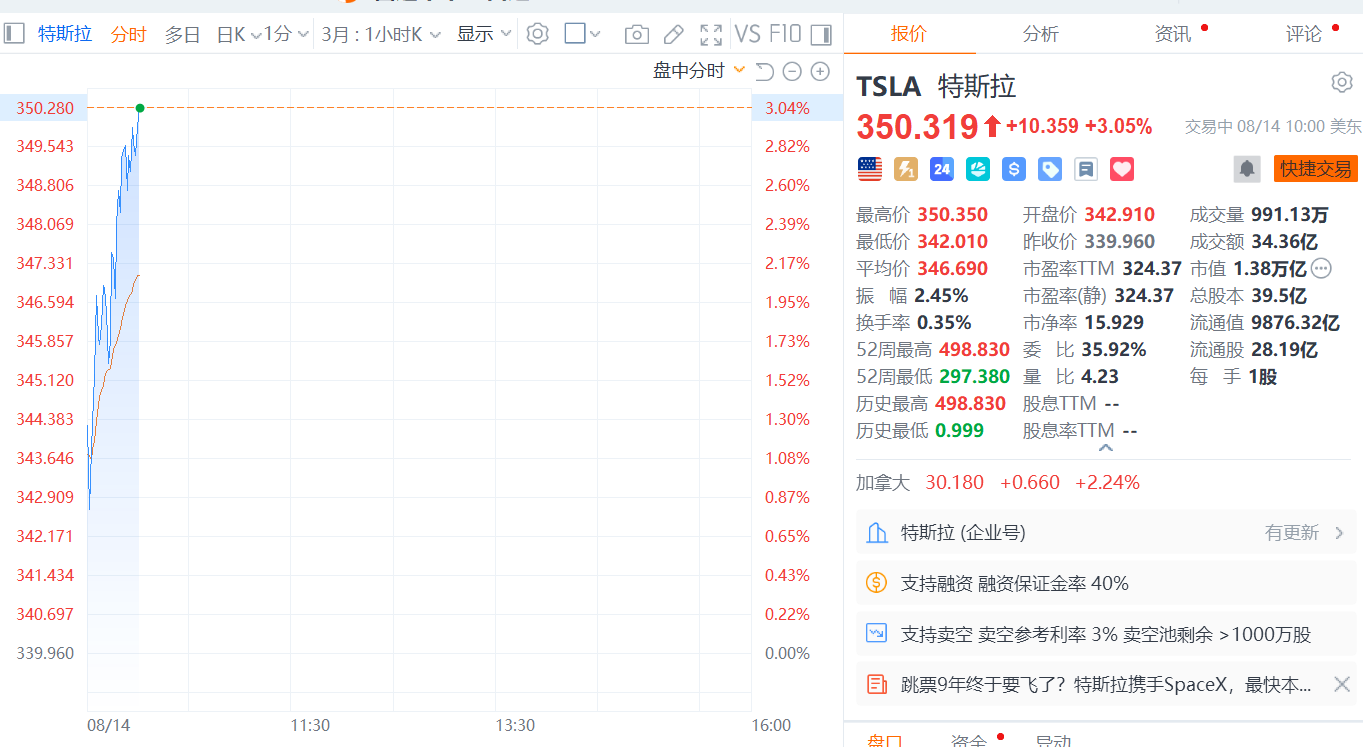This screenshot has width=1363, height=747.
Task: Collapse the quote details with up chevron
Action: (x=1106, y=448)
